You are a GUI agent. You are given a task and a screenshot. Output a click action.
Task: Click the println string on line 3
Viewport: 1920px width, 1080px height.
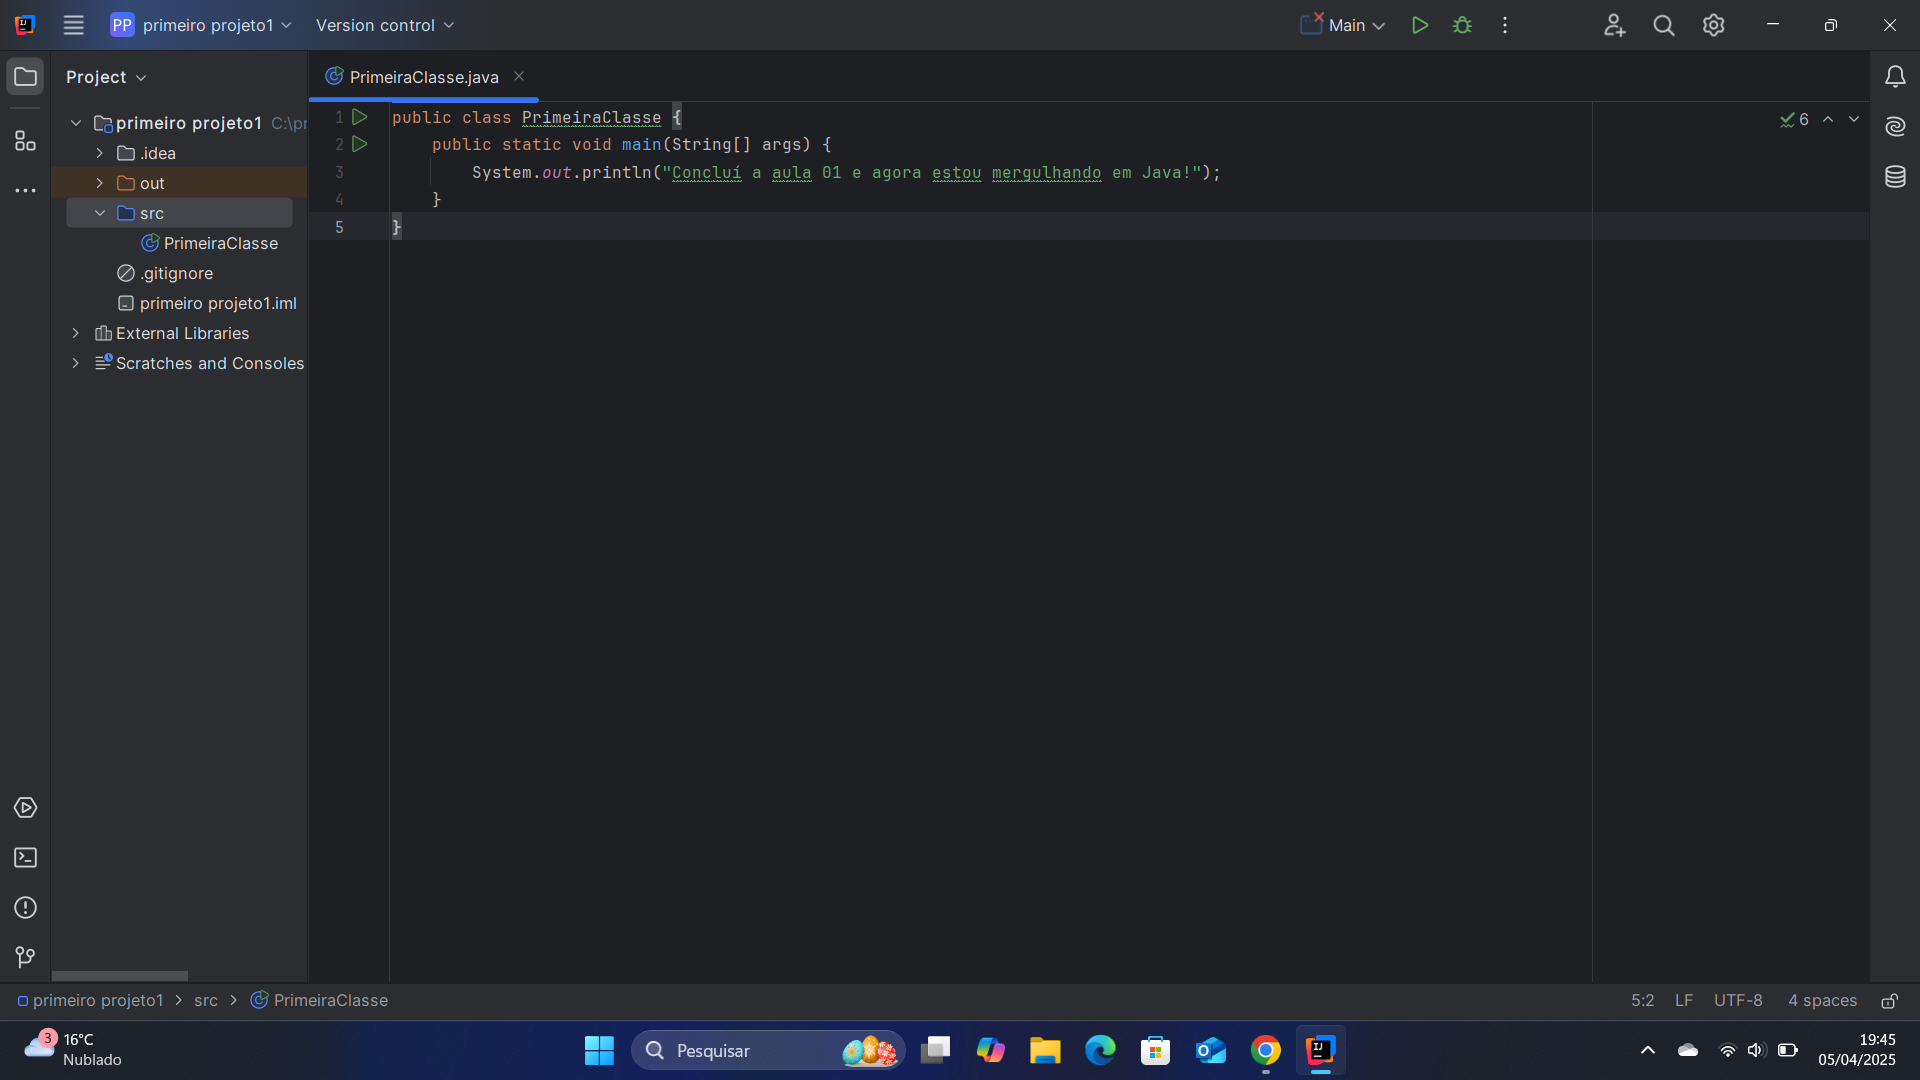(x=931, y=172)
